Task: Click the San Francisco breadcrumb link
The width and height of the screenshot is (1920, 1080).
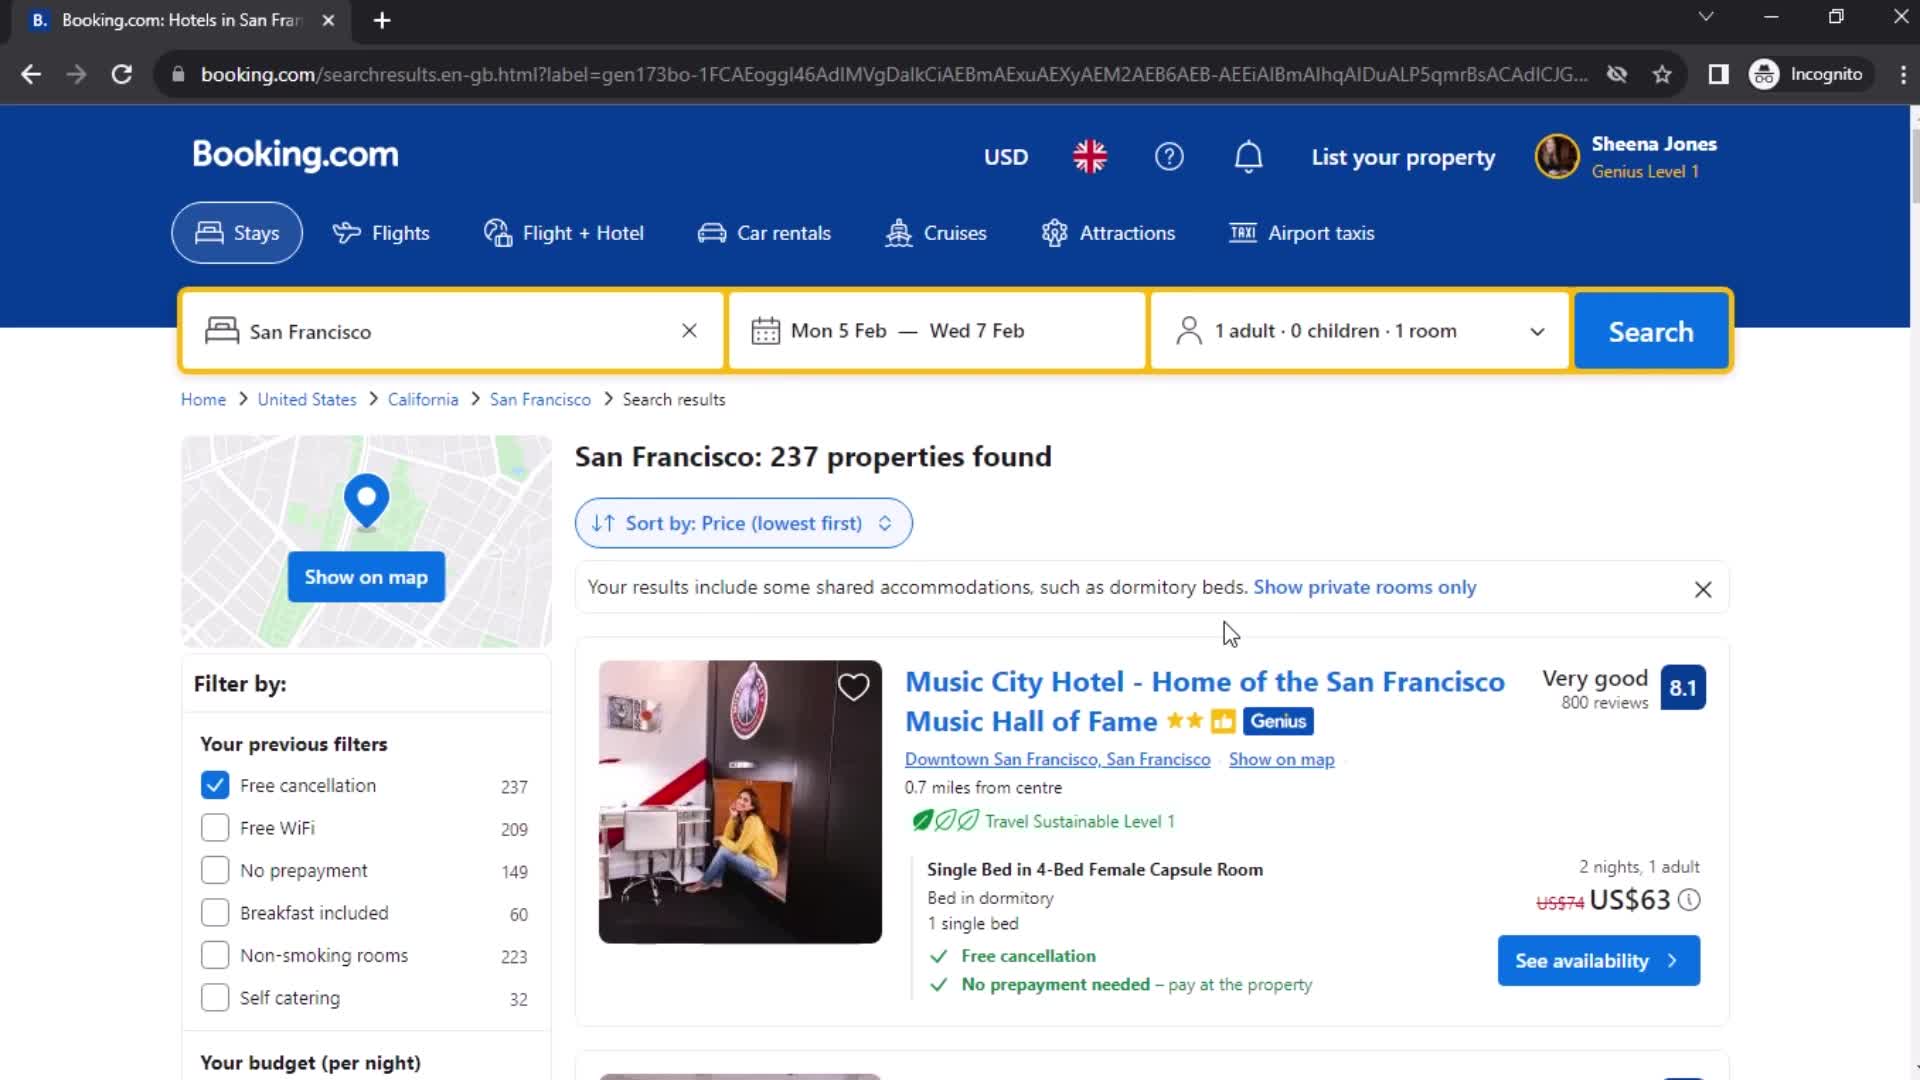Action: [540, 399]
